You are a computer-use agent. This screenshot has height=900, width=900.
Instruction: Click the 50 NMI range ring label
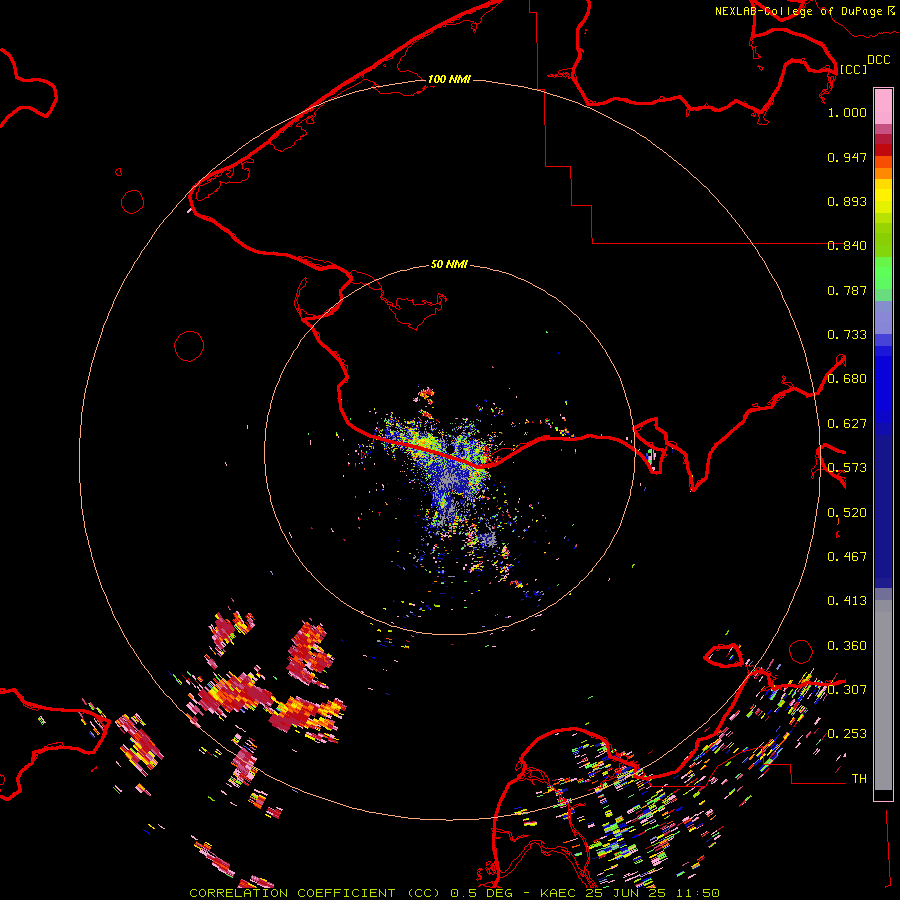point(449,264)
